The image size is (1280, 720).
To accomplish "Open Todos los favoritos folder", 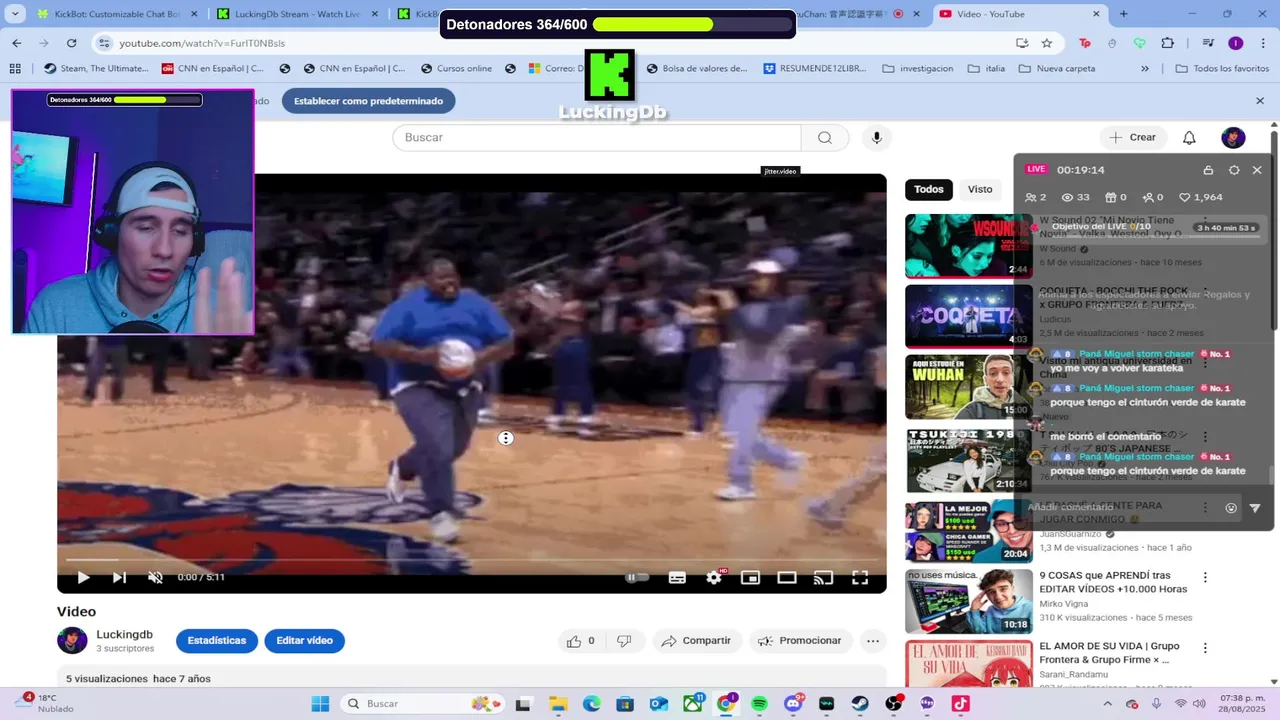I will [x=1222, y=69].
